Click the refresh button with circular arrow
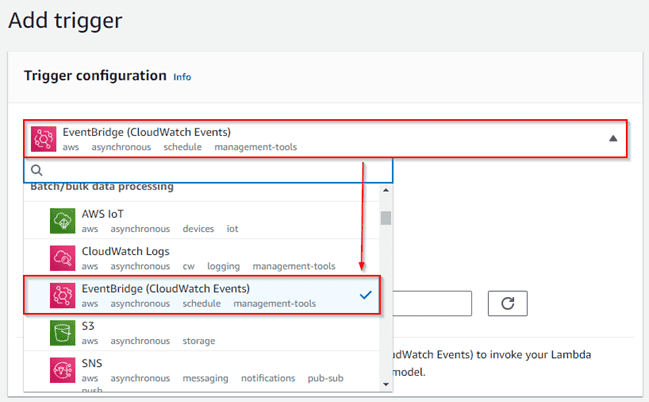This screenshot has height=402, width=649. [x=507, y=303]
